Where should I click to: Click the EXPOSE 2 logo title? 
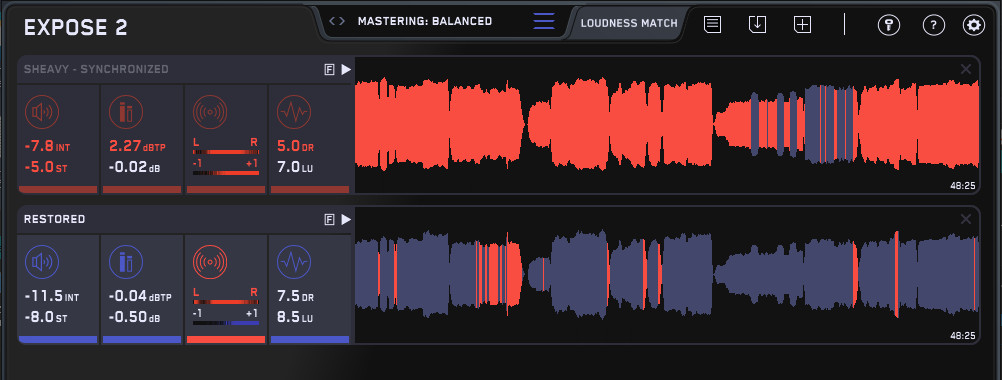click(x=75, y=27)
